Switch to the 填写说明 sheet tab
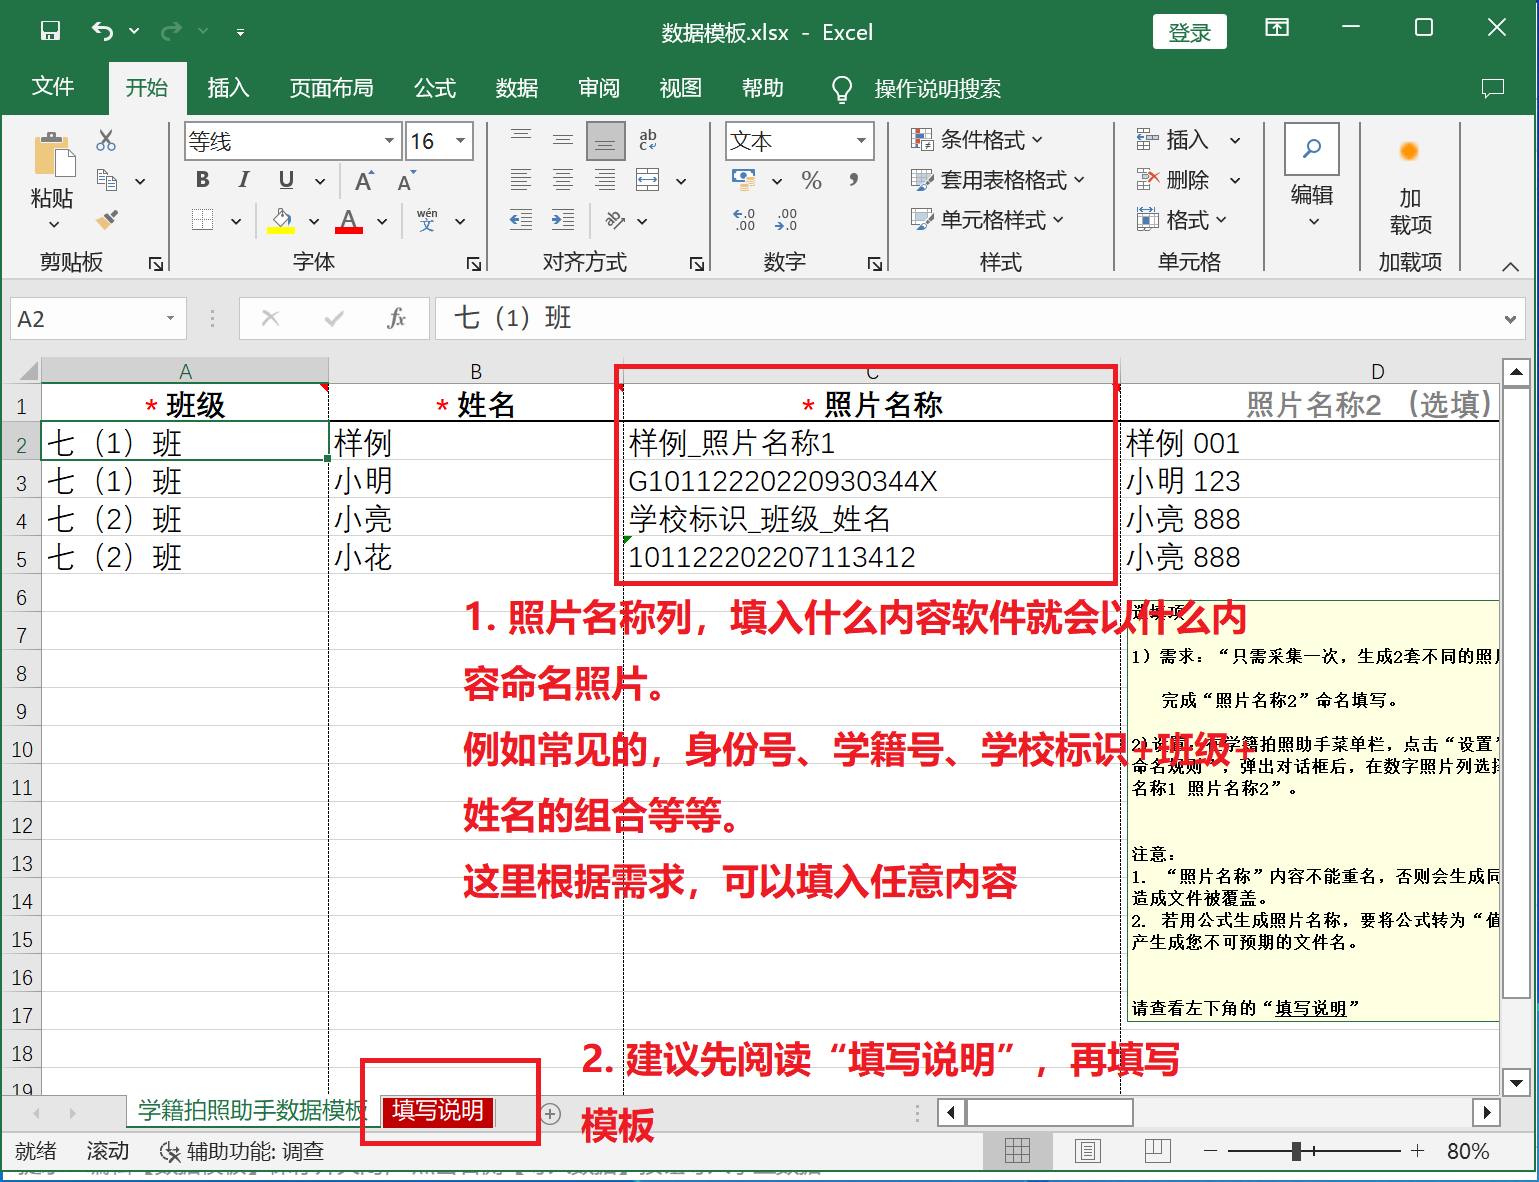 pyautogui.click(x=438, y=1111)
